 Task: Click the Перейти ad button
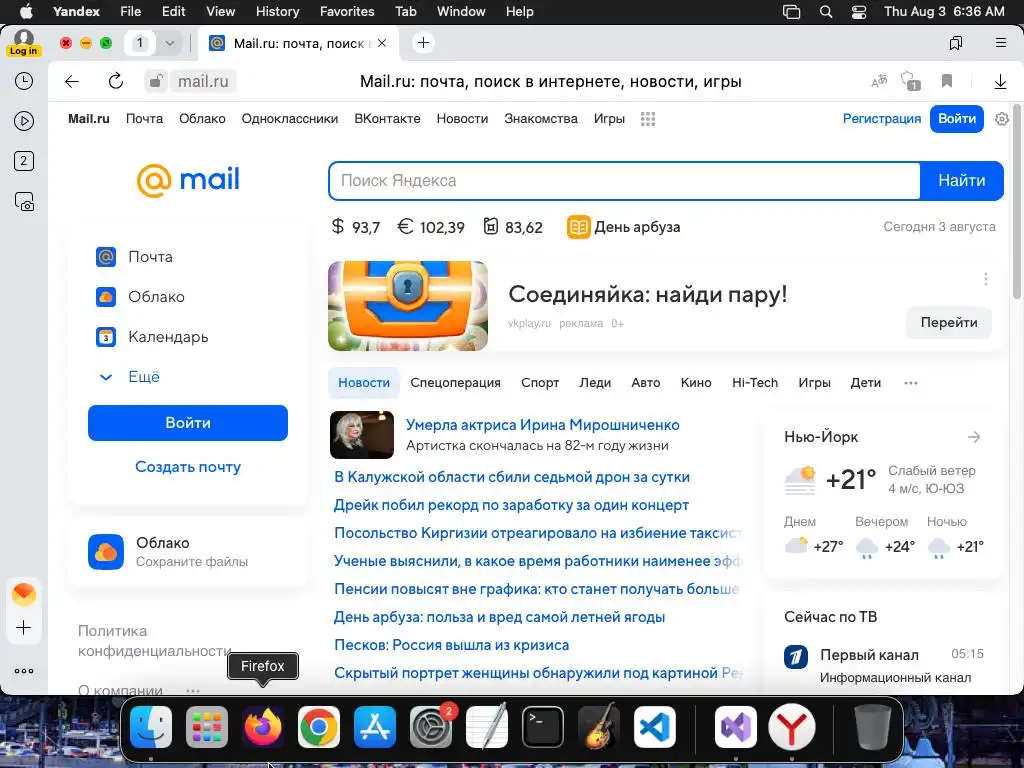pos(949,323)
